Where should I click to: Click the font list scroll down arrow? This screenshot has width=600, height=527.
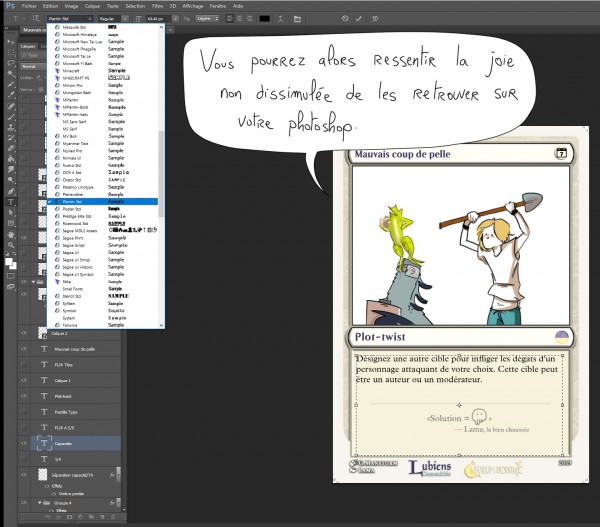point(161,325)
